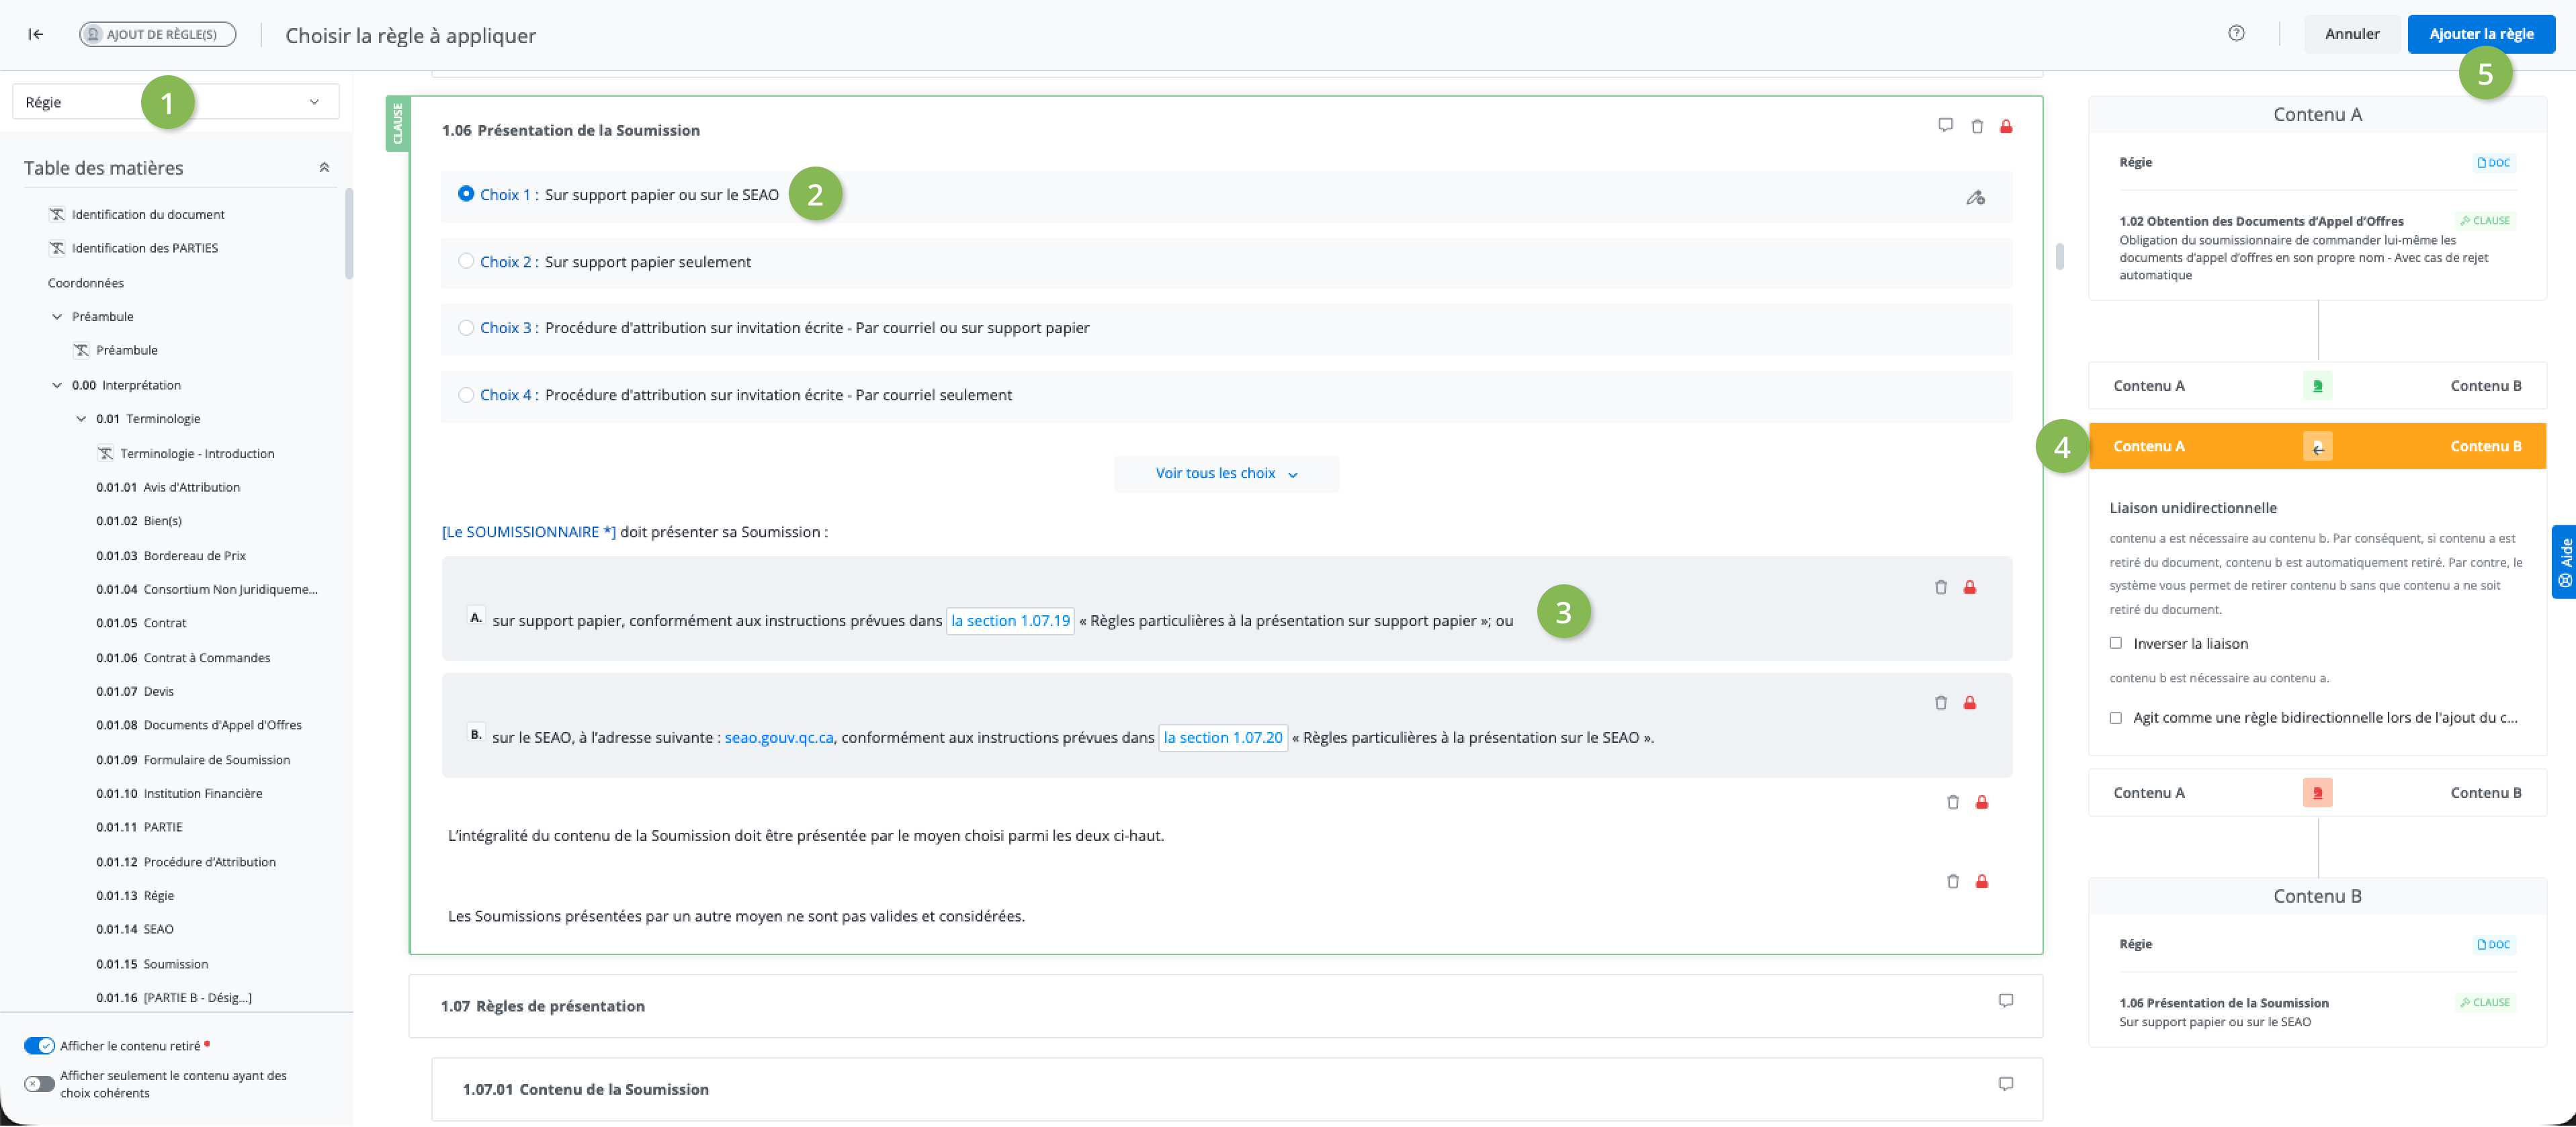The width and height of the screenshot is (2576, 1127).
Task: Check Inverser la liaison checkbox
Action: [2115, 643]
